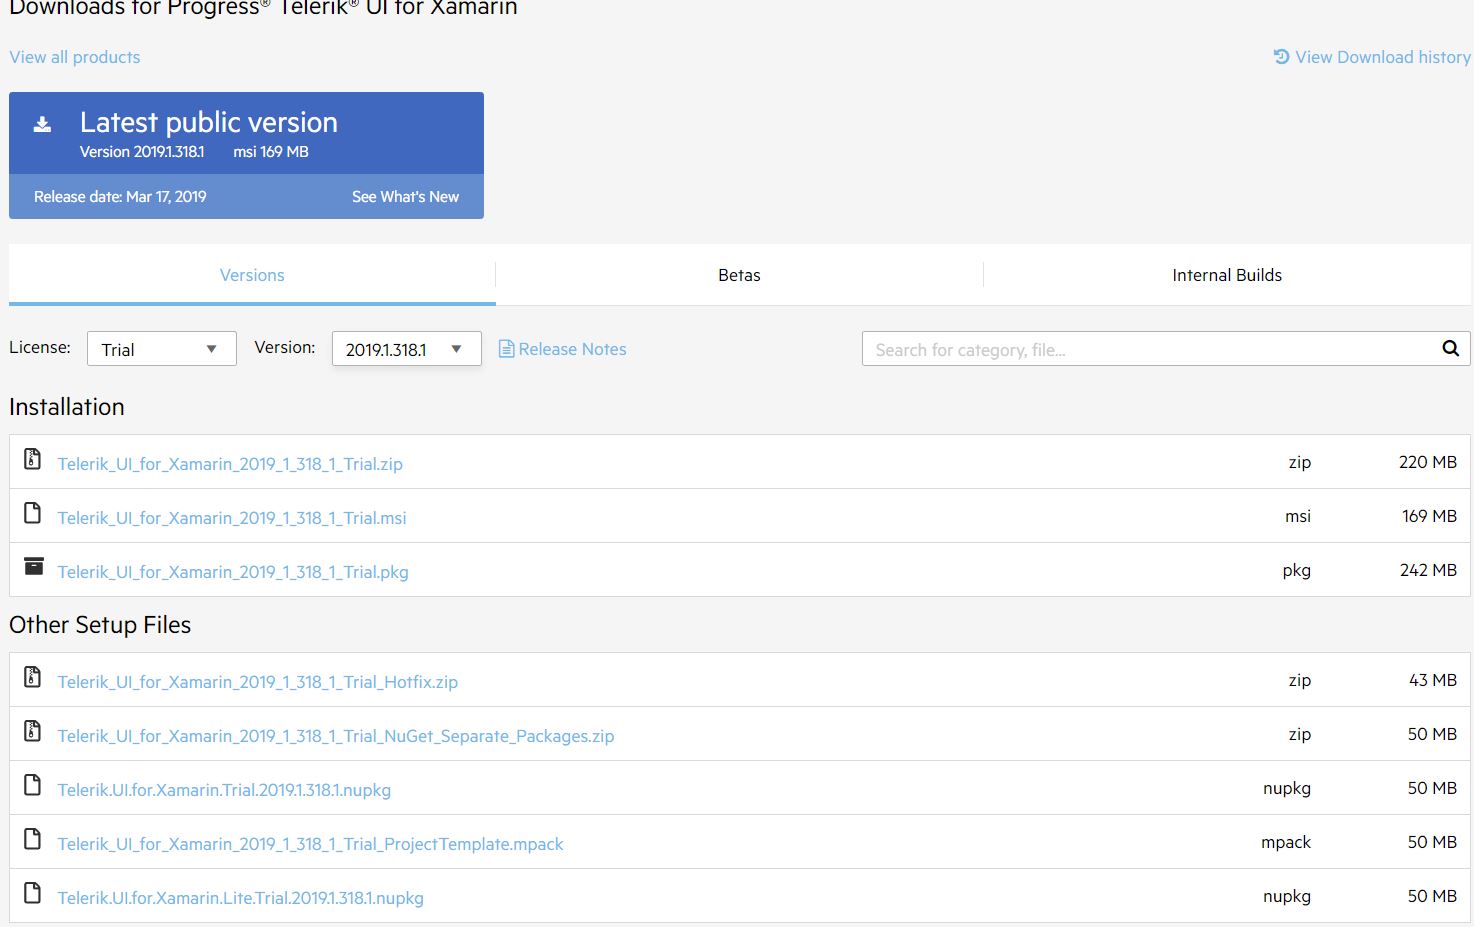Click the Release date: Mar 17, 2019 text
Viewport: 1474px width, 927px height.
point(120,197)
